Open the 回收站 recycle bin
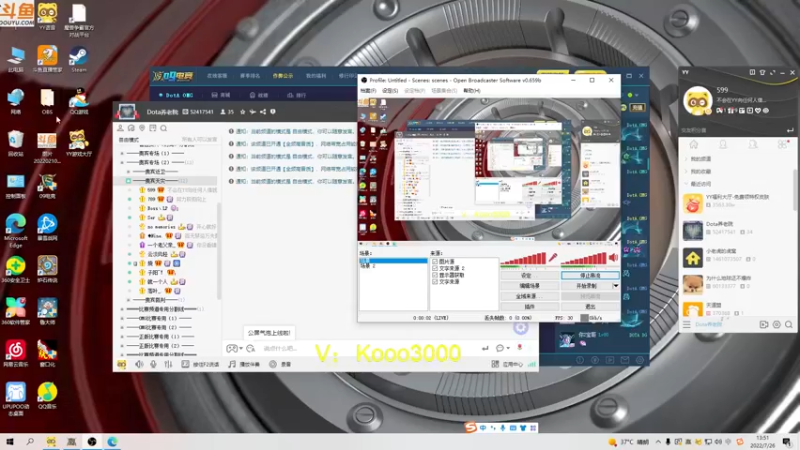 16,143
